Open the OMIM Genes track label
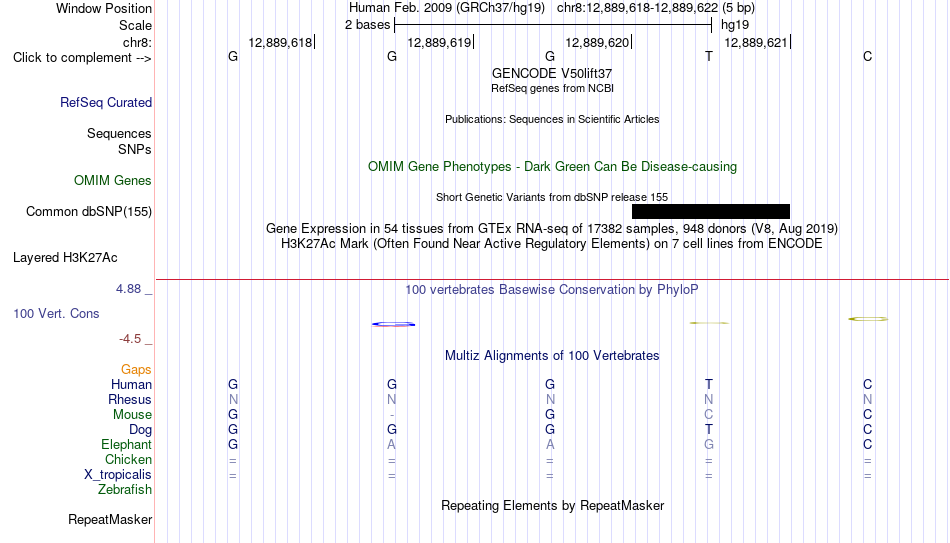Image resolution: width=950 pixels, height=543 pixels. click(113, 181)
